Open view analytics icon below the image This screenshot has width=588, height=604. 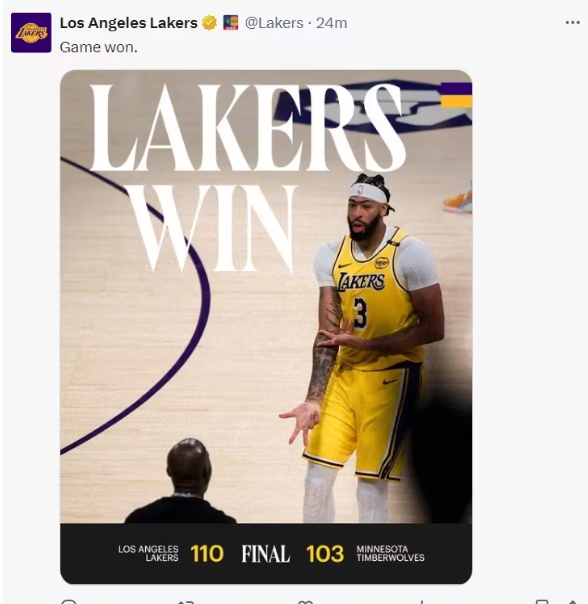tap(422, 602)
